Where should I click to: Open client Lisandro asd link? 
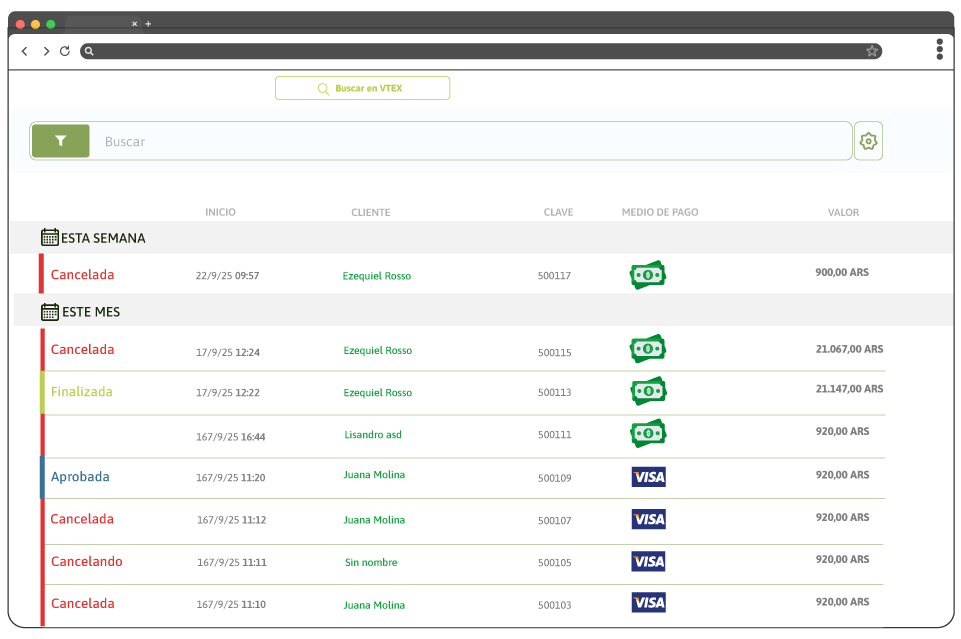373,435
